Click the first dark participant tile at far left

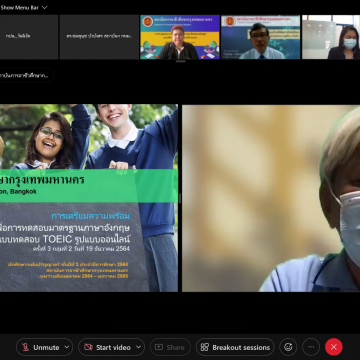29,37
